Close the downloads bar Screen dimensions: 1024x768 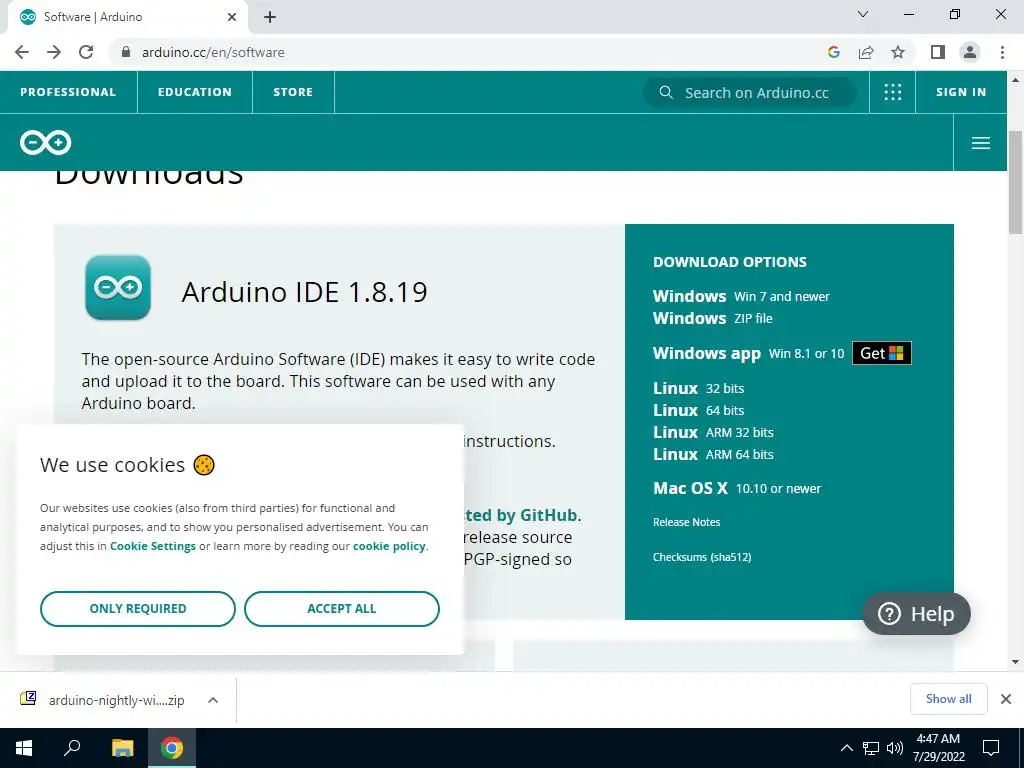(1006, 699)
